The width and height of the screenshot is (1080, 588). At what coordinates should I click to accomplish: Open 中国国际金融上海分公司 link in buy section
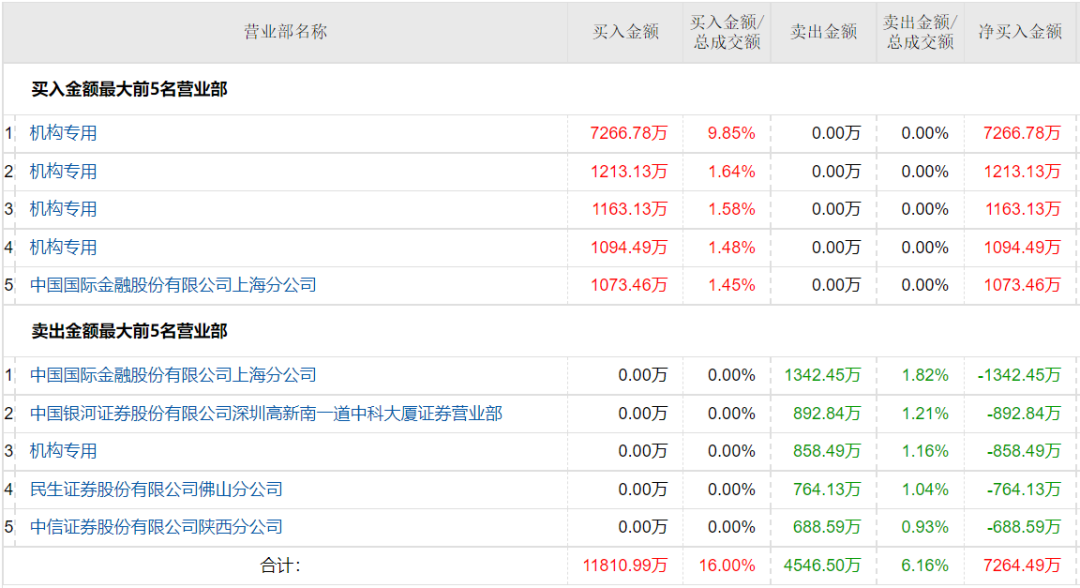[173, 285]
